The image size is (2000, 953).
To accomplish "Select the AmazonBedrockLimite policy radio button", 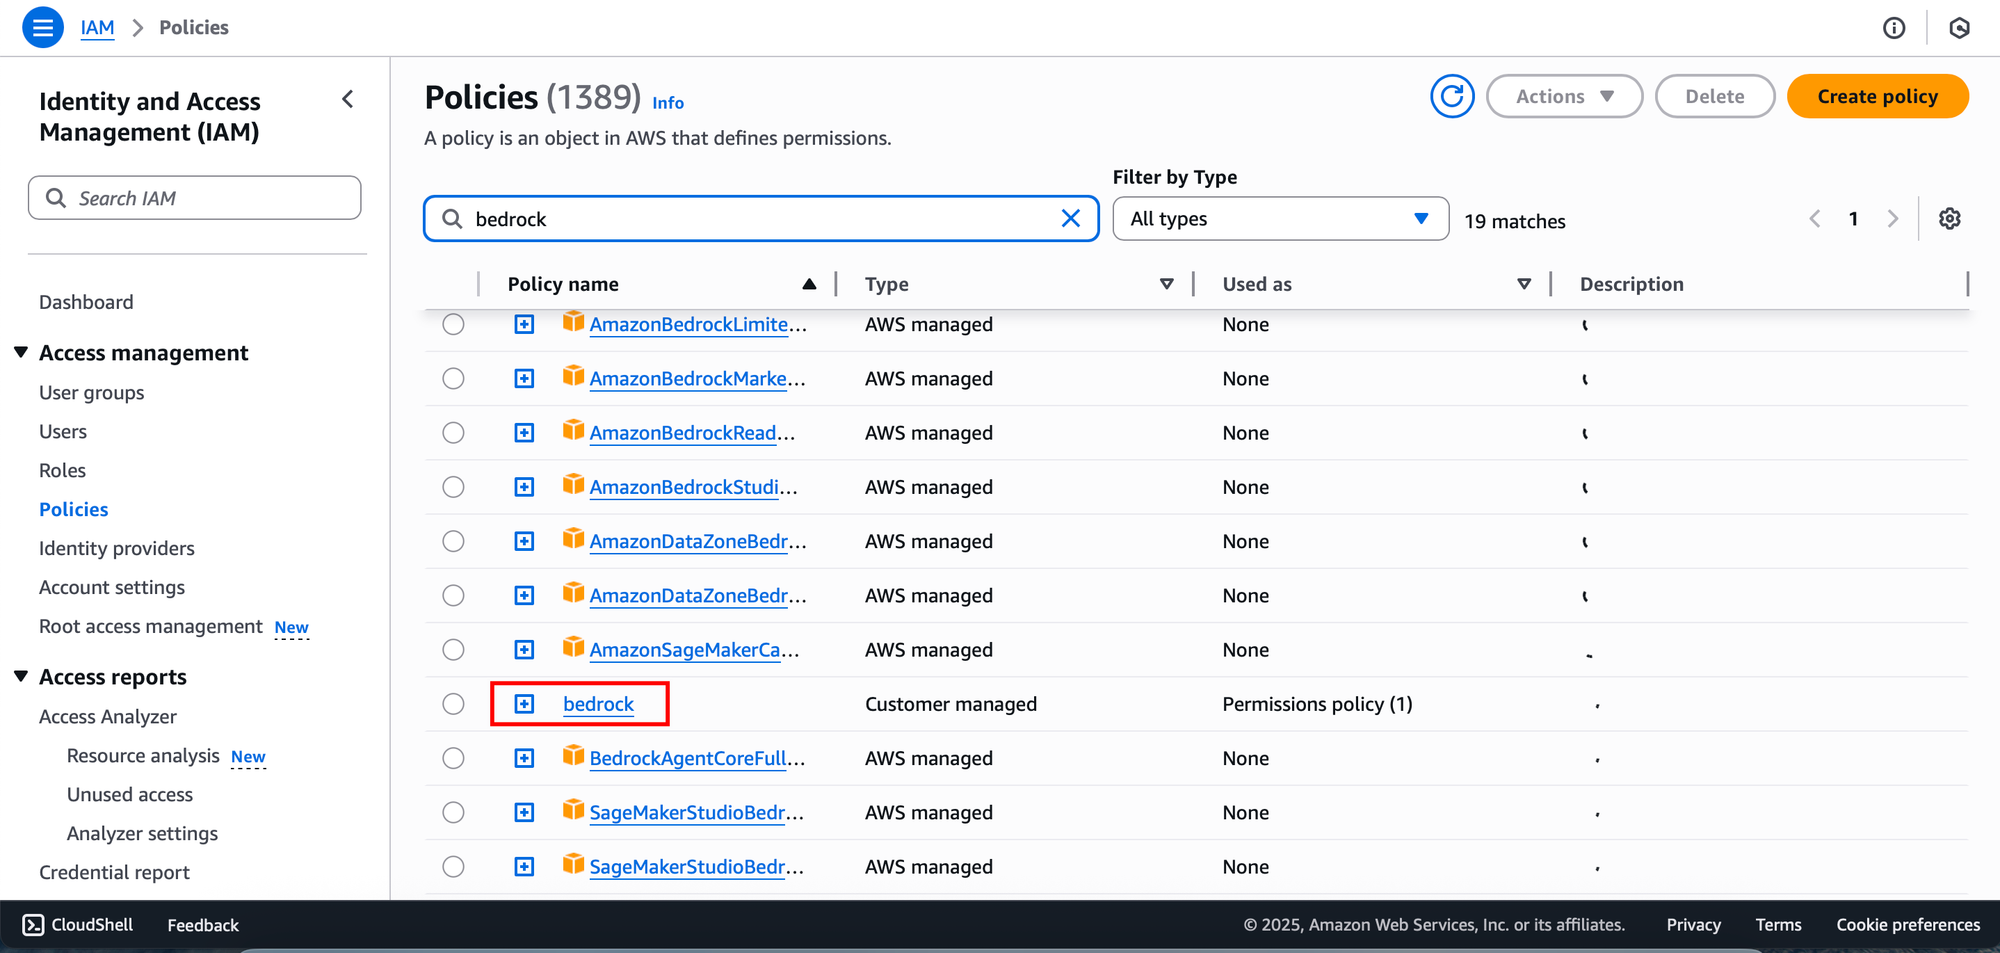I will (x=453, y=324).
